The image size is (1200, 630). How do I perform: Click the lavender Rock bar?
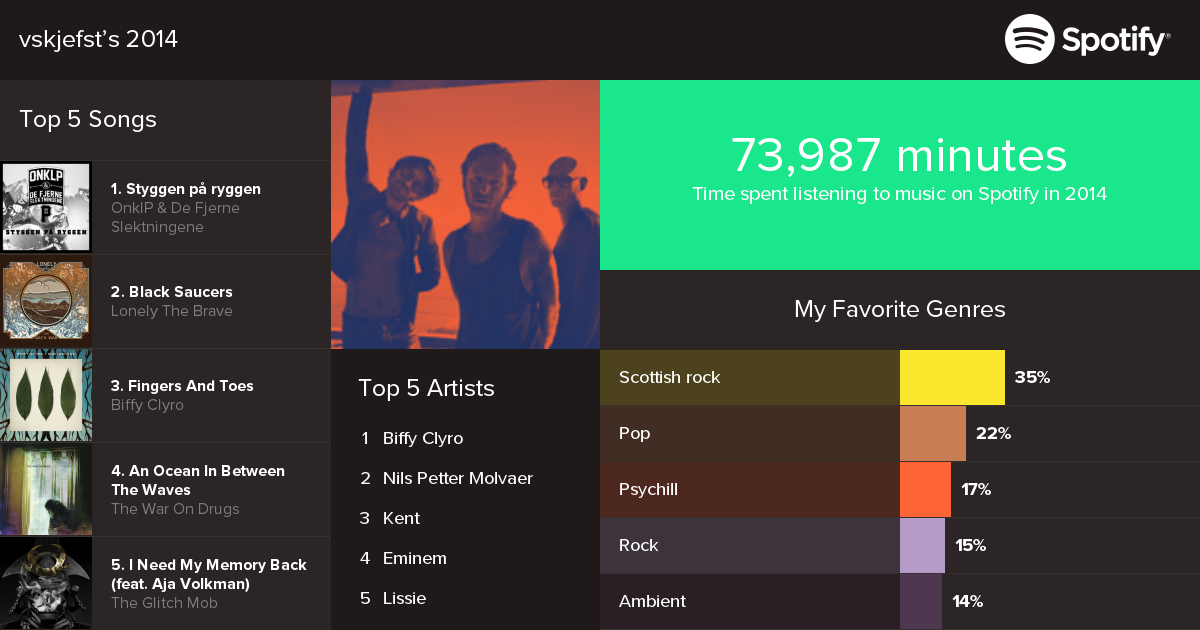(x=922, y=545)
